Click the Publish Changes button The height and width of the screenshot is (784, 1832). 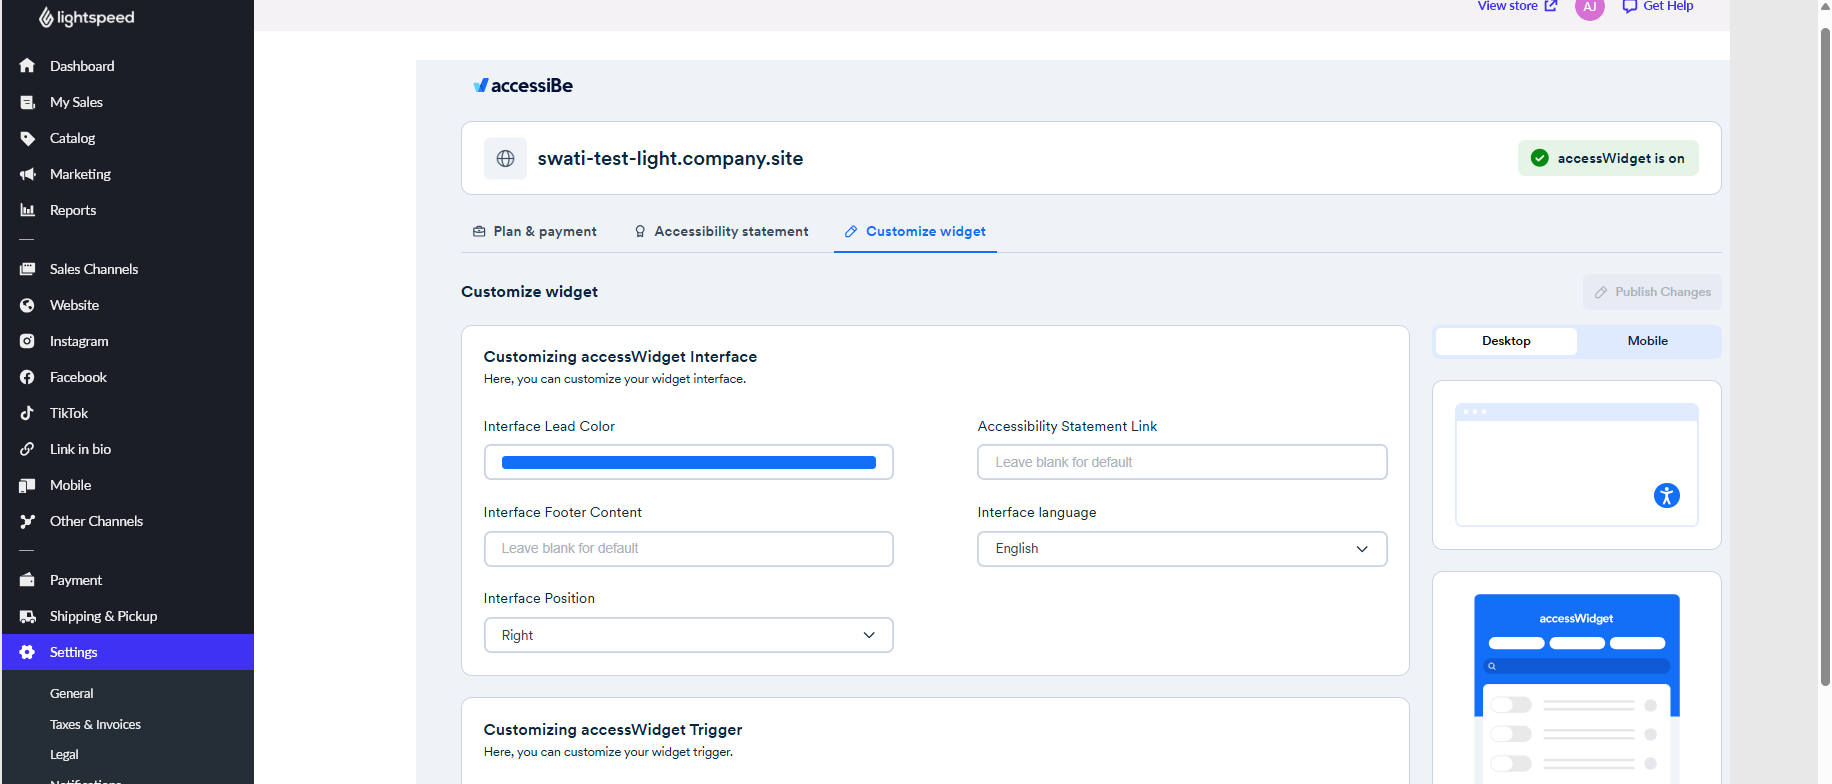(1652, 292)
